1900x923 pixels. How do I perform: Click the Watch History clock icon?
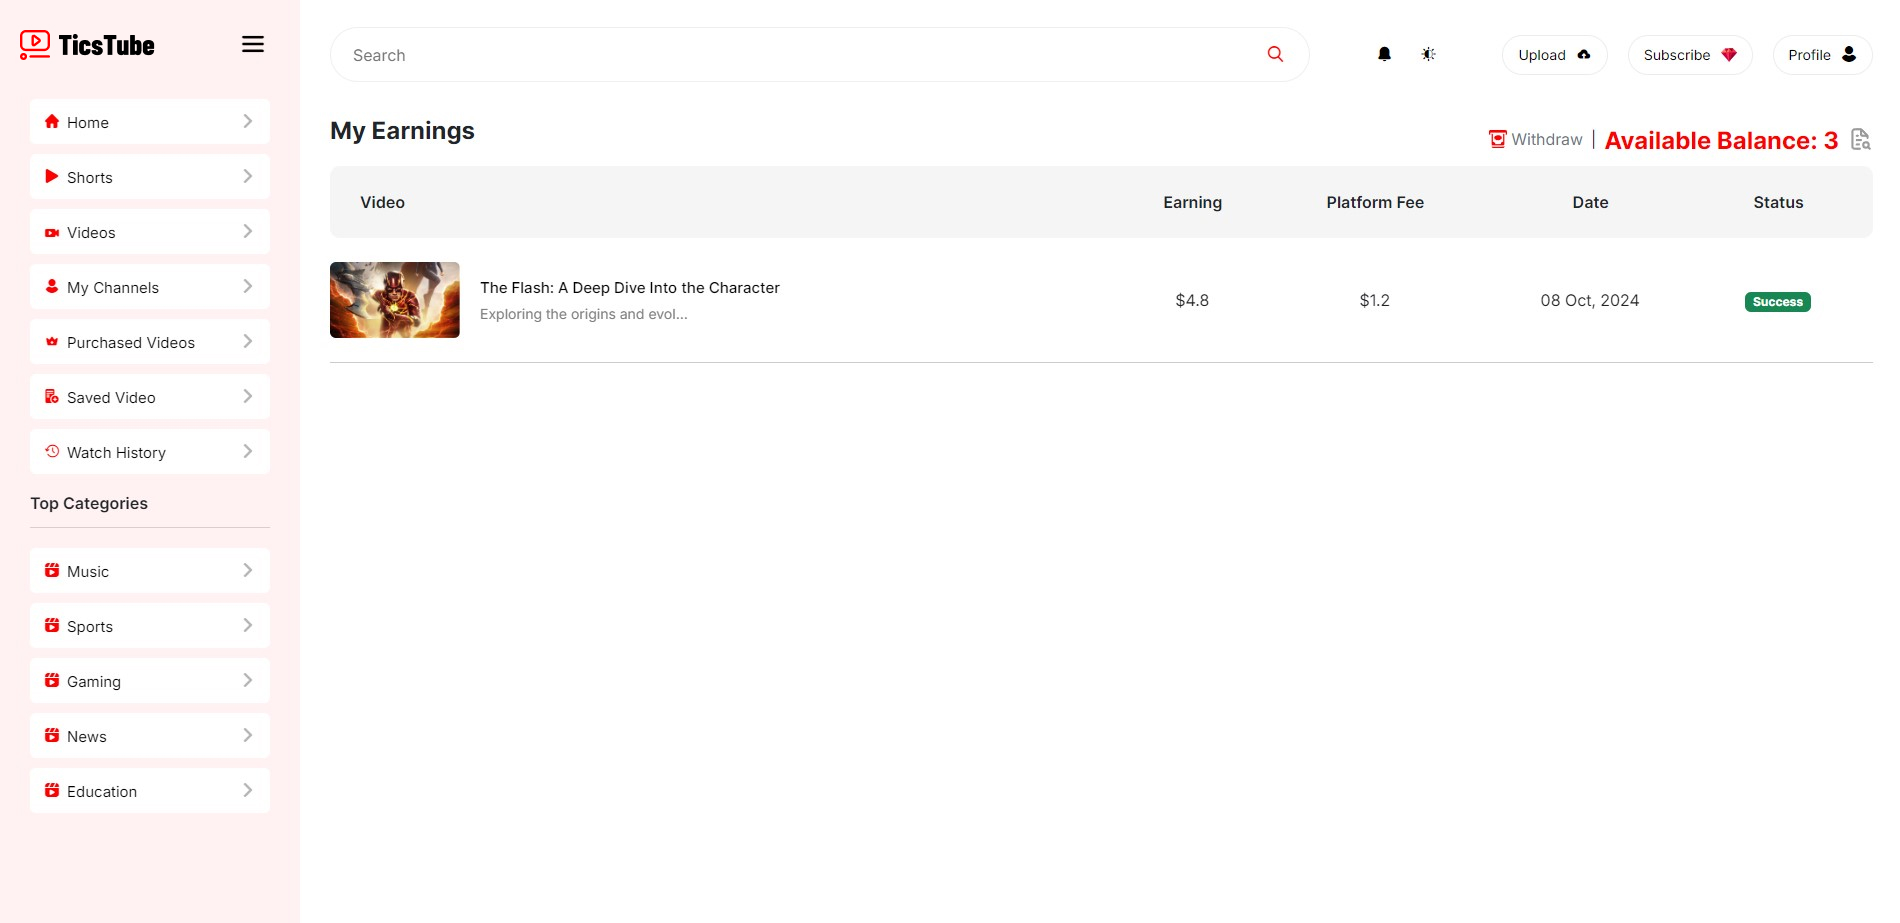[x=52, y=452]
